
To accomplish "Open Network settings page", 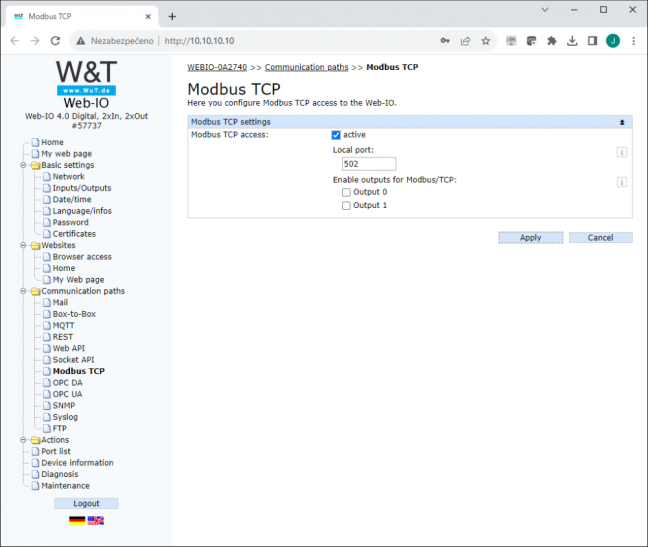I will tap(69, 176).
